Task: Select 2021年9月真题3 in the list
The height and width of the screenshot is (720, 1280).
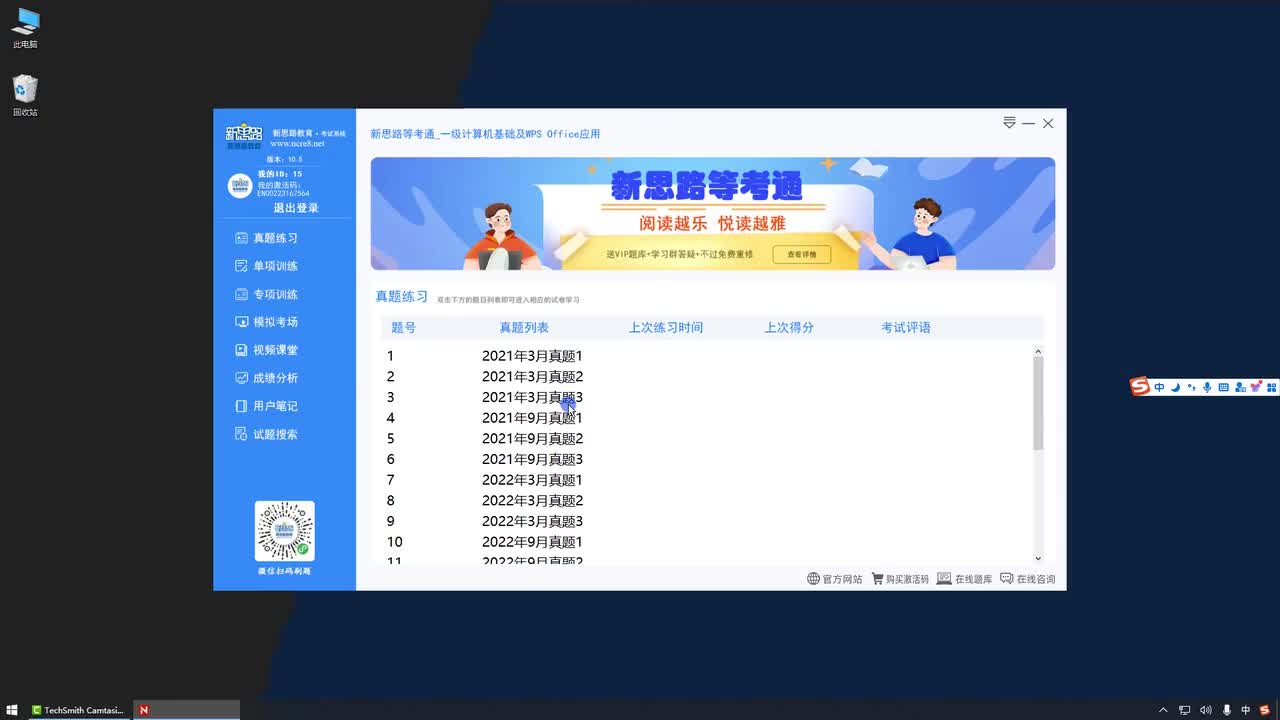Action: click(x=532, y=459)
